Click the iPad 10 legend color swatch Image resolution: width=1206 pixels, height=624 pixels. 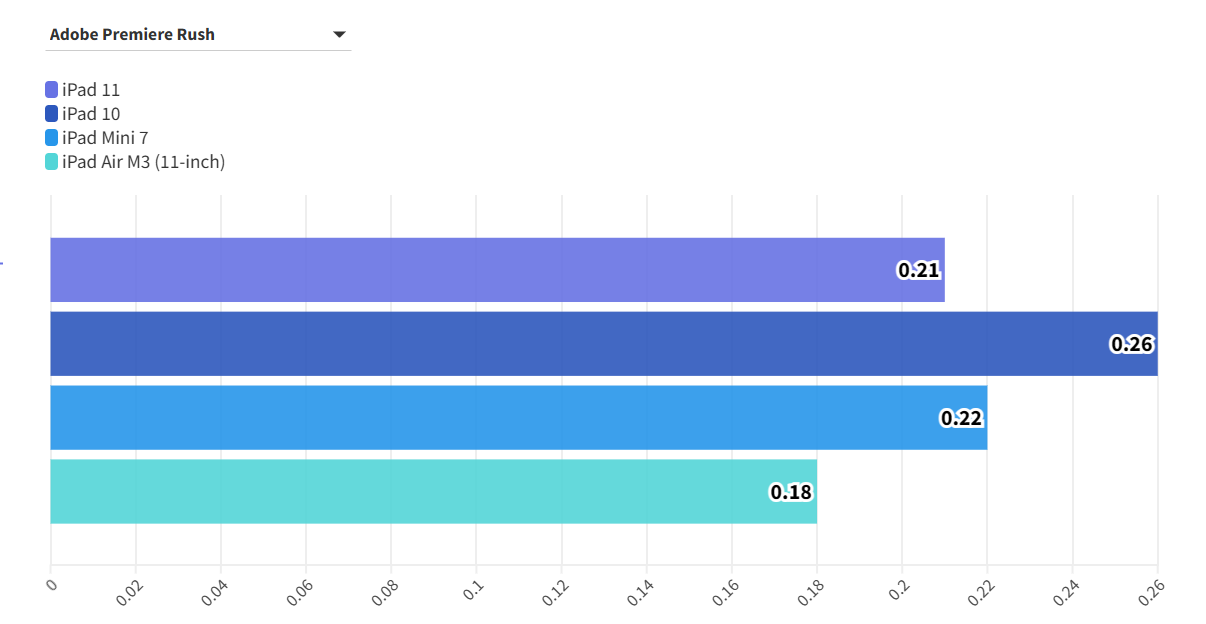coord(52,114)
